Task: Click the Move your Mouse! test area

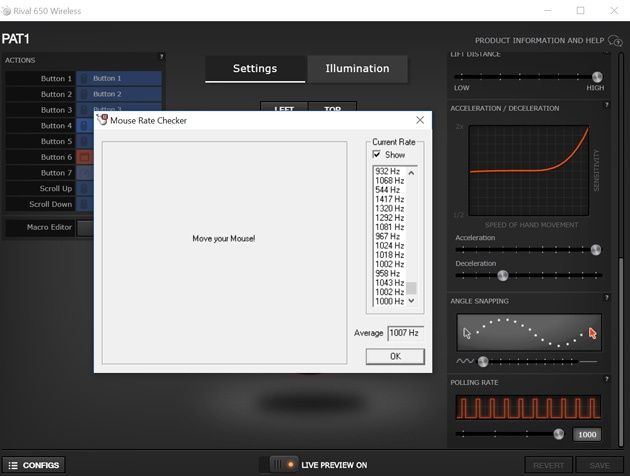Action: (224, 253)
